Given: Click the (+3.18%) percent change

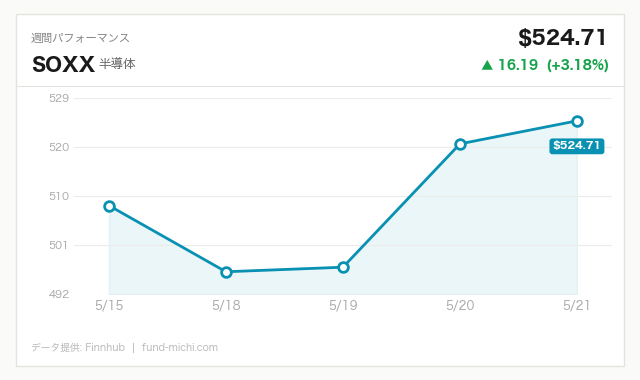Looking at the screenshot, I should (x=578, y=65).
